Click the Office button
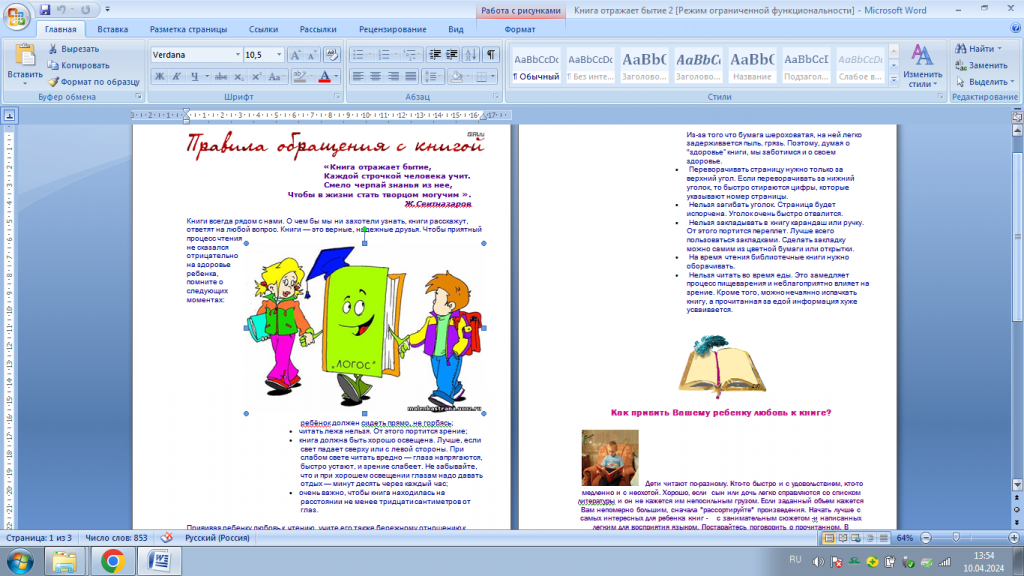1024x576 pixels. pos(16,16)
